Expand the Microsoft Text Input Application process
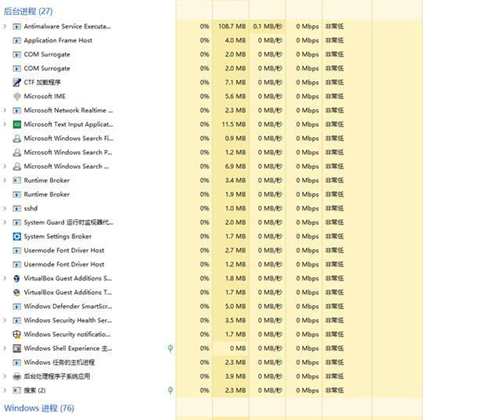500x420 pixels. point(5,124)
